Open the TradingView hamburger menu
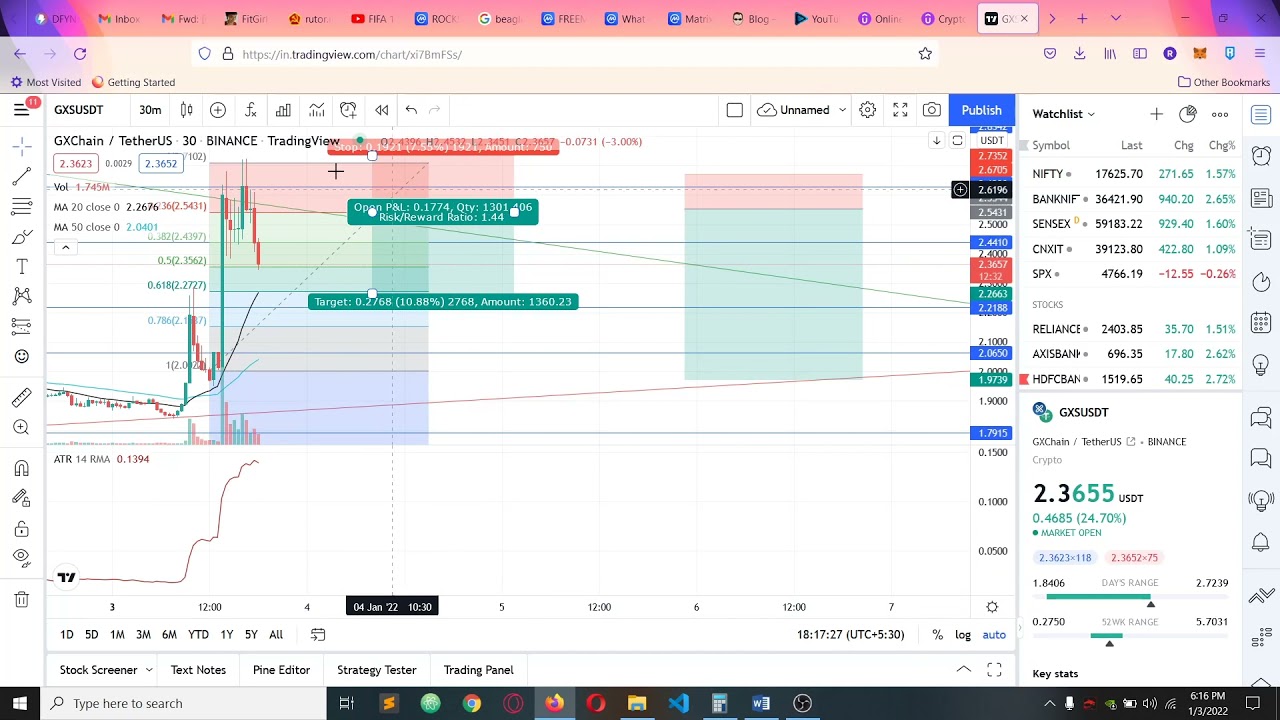The width and height of the screenshot is (1280, 720). (21, 110)
